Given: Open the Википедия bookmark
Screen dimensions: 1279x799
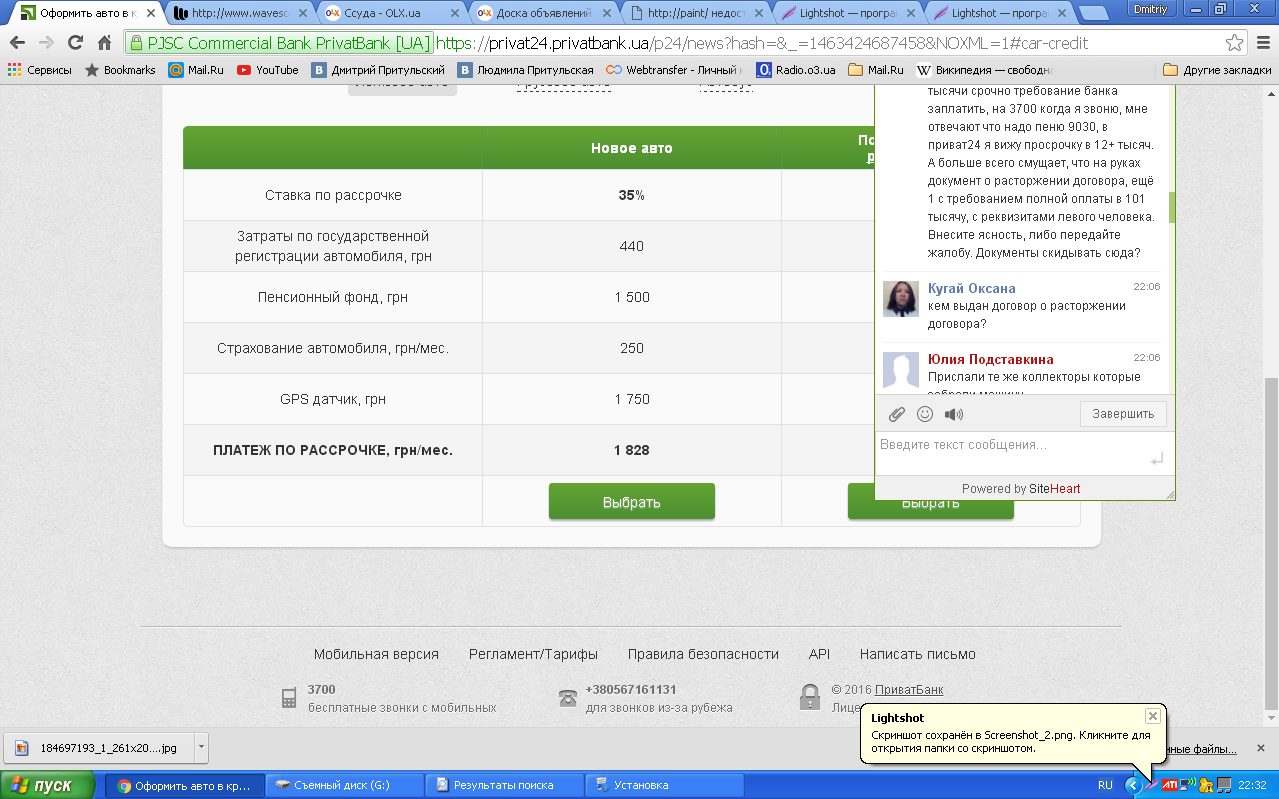Looking at the screenshot, I should pos(986,70).
